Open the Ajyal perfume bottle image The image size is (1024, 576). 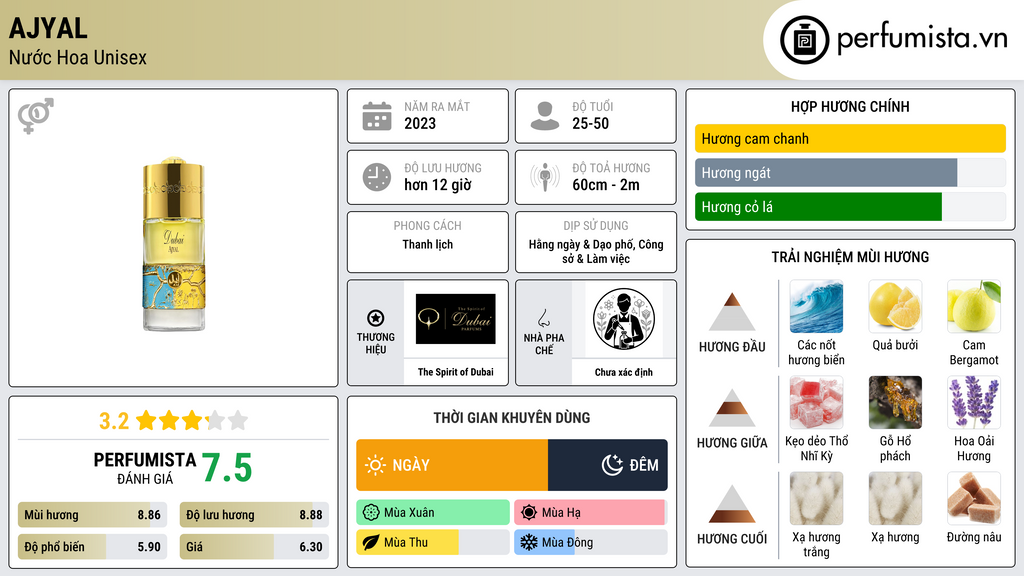[174, 244]
